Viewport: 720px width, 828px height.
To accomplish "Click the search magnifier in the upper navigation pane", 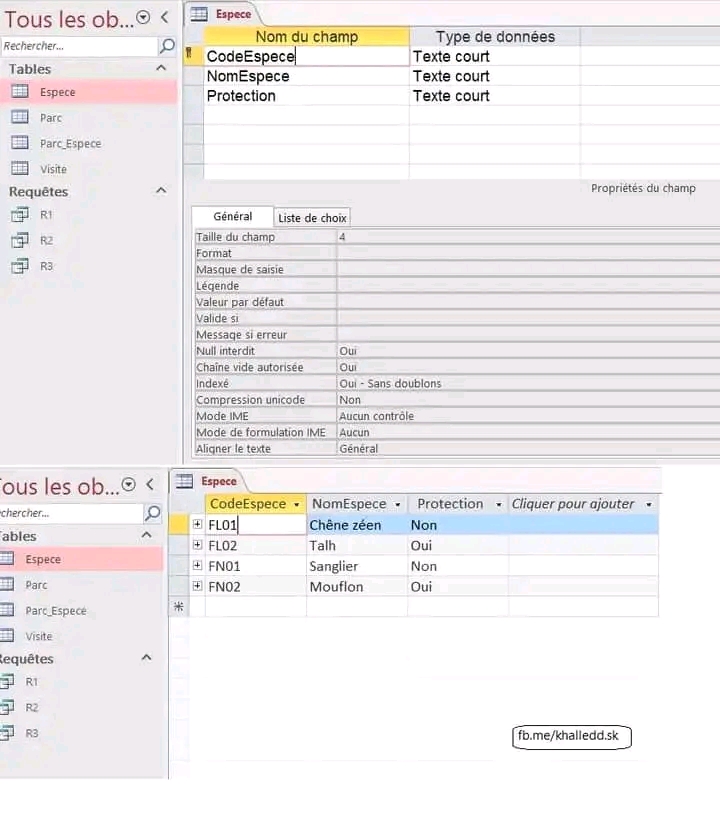I will pos(167,46).
